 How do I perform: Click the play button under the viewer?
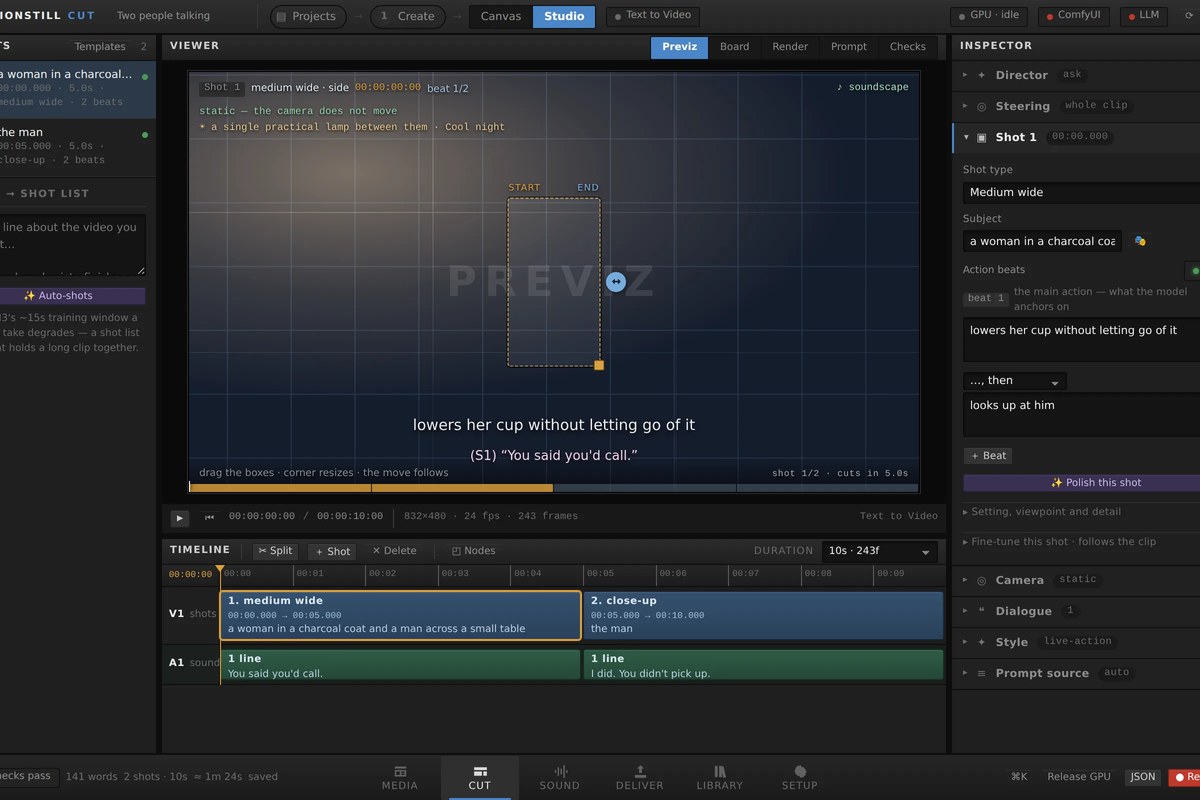[x=180, y=517]
